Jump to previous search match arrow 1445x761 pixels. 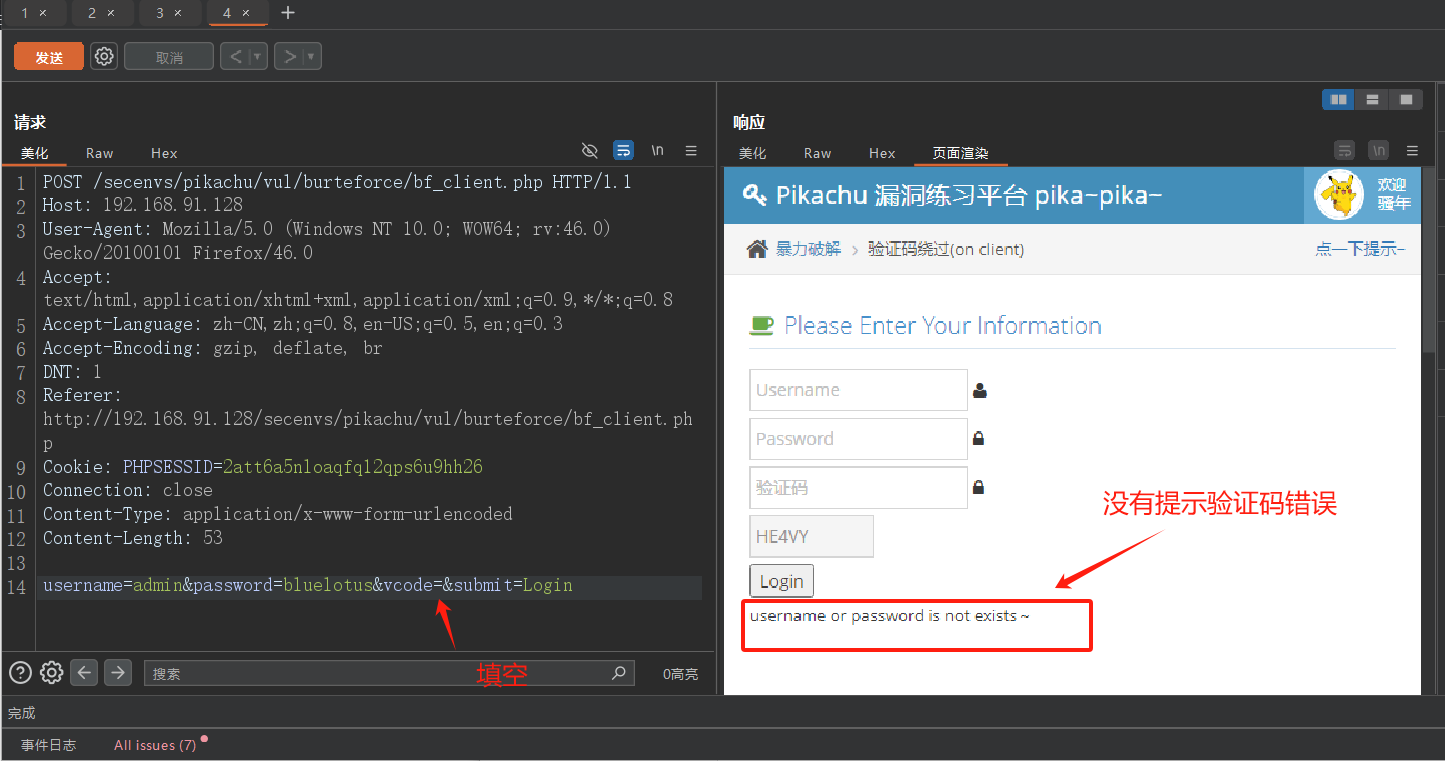85,673
